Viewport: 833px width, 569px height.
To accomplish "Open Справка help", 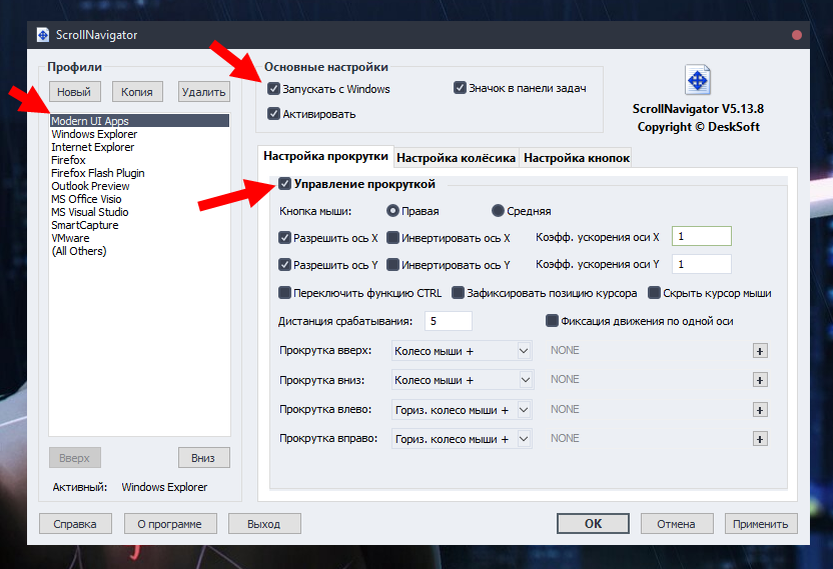I will click(x=75, y=524).
